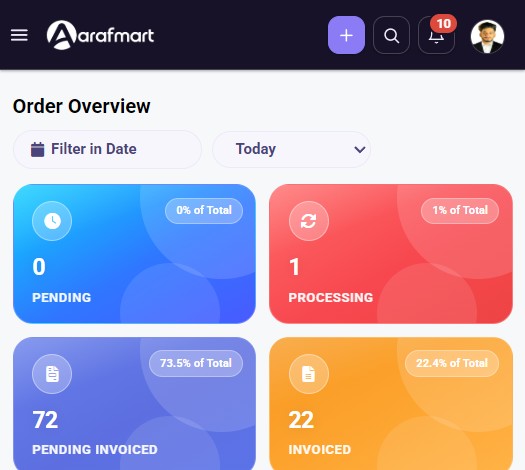525x470 pixels.
Task: Click the file icon on Invoiced card
Action: 309,374
